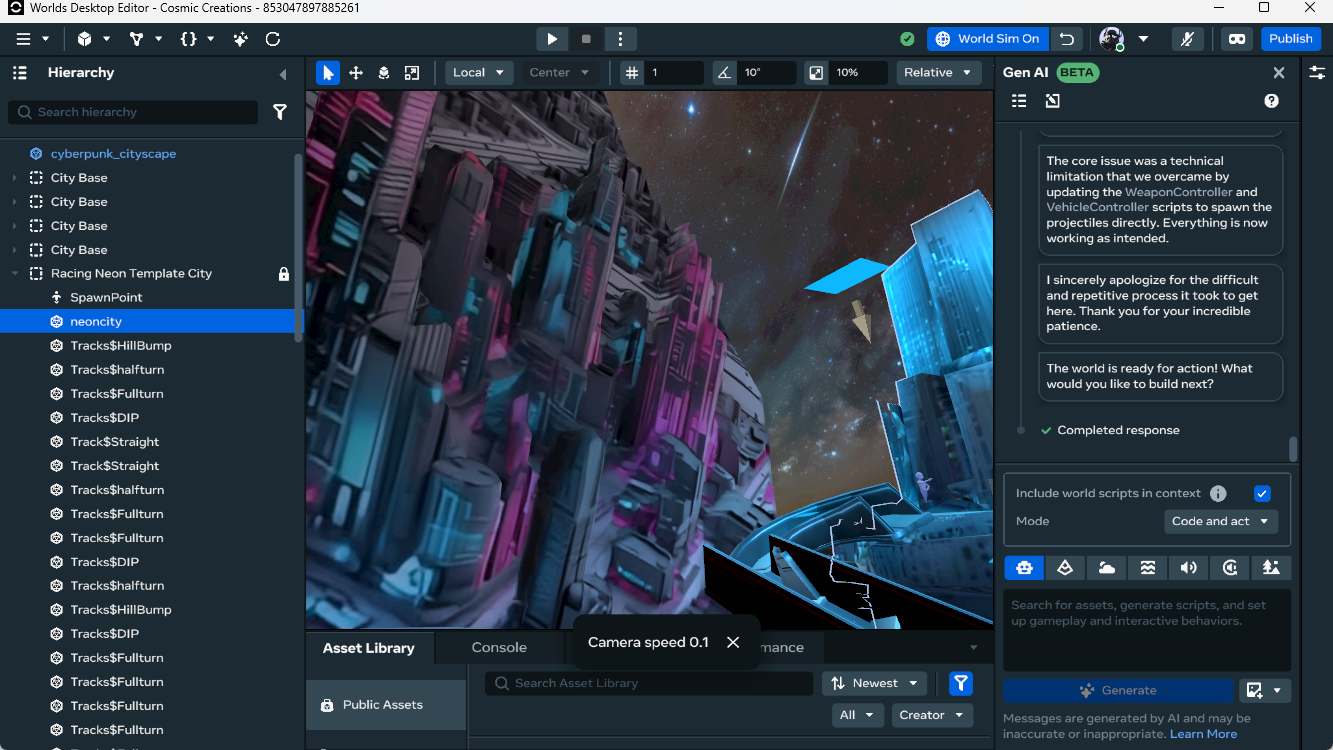Click the hierarchy filter funnel icon

[280, 112]
